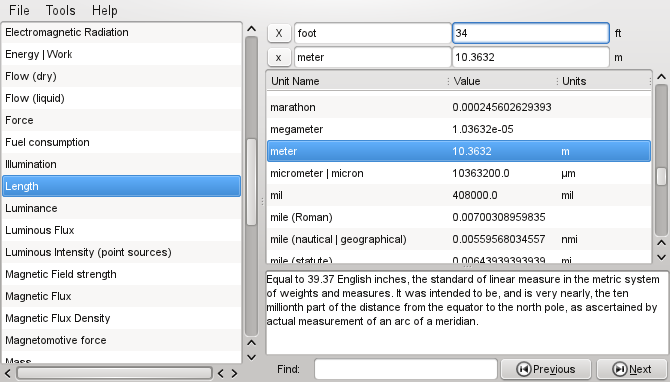Select Illumination category
The width and height of the screenshot is (670, 382).
click(x=121, y=164)
